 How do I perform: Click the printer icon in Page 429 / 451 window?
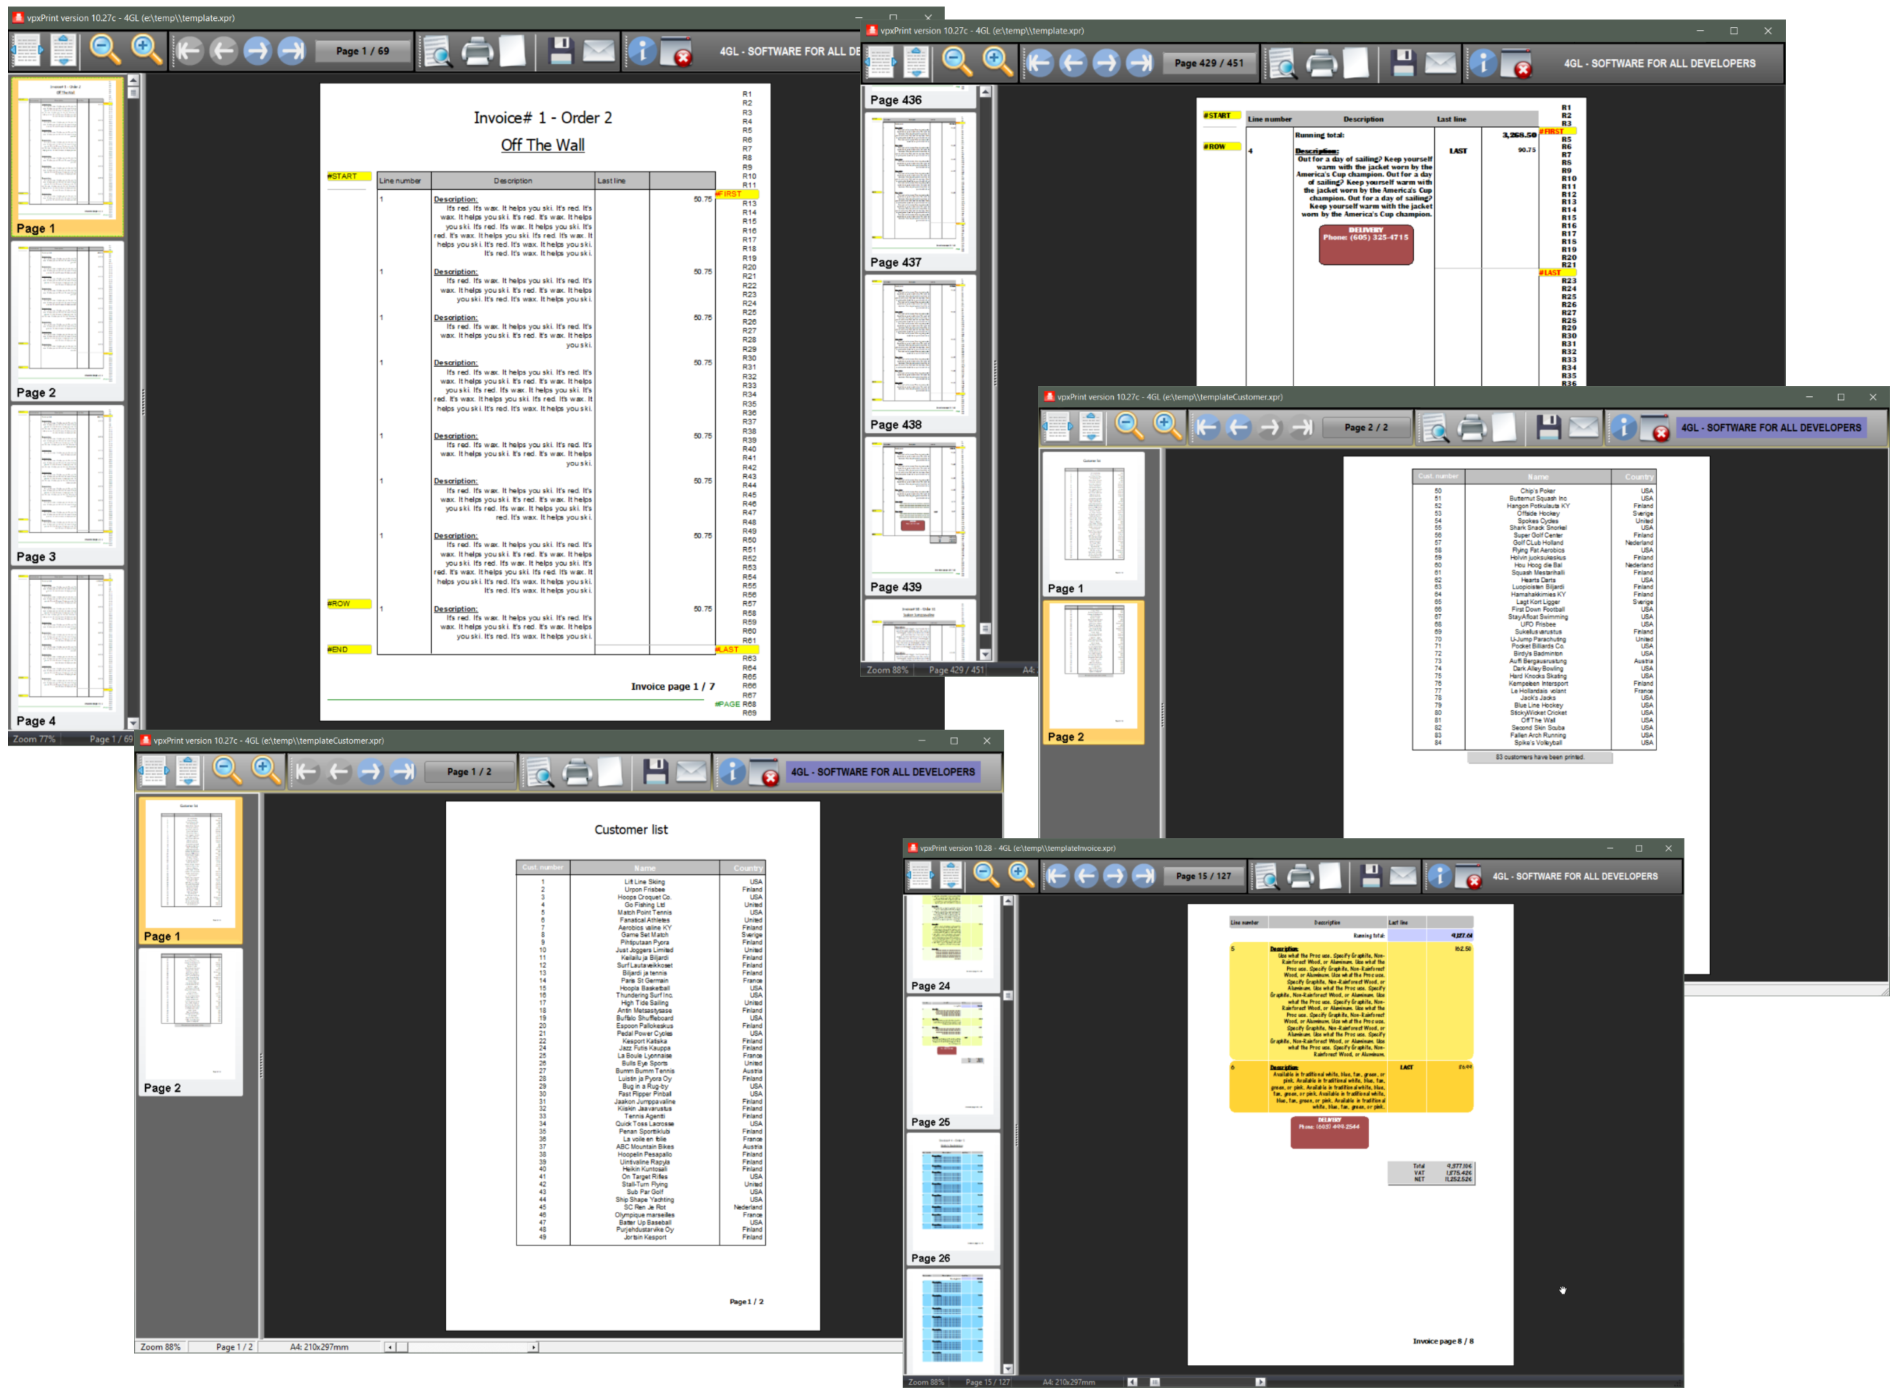1322,63
